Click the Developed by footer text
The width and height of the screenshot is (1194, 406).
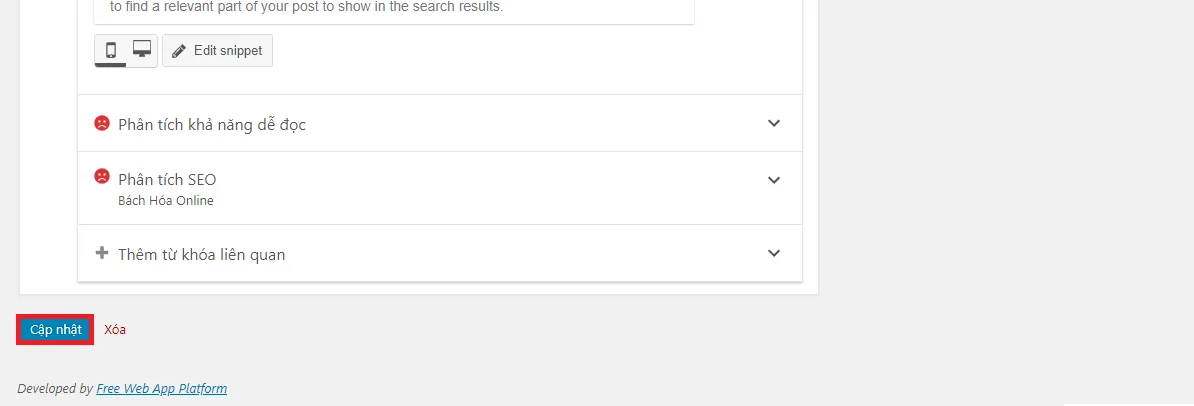[x=56, y=388]
